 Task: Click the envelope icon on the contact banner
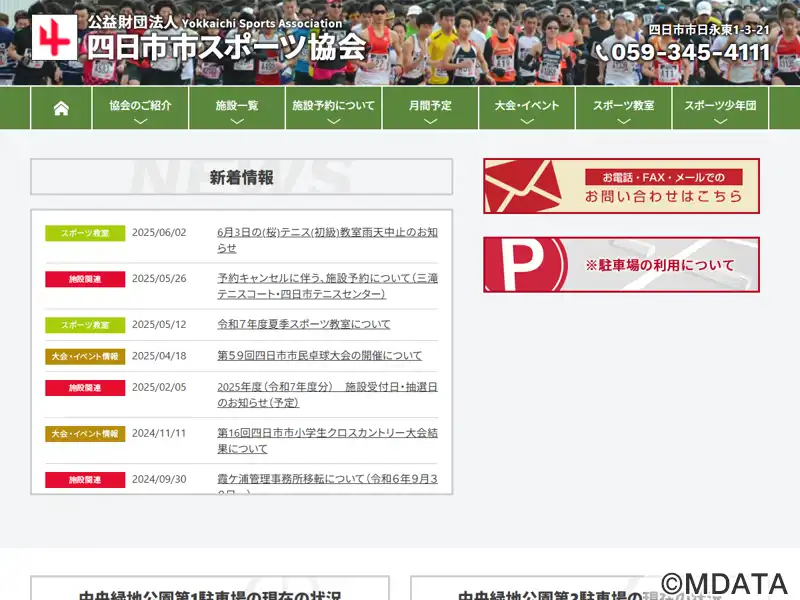tap(523, 187)
